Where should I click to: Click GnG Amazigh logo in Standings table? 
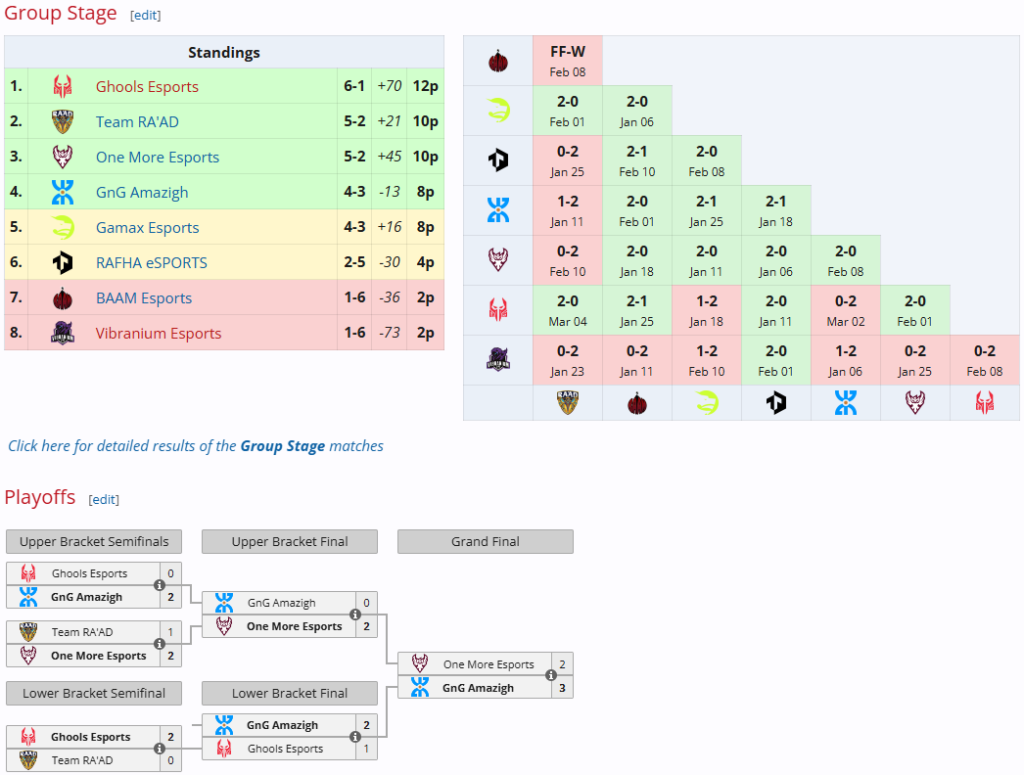(x=62, y=192)
